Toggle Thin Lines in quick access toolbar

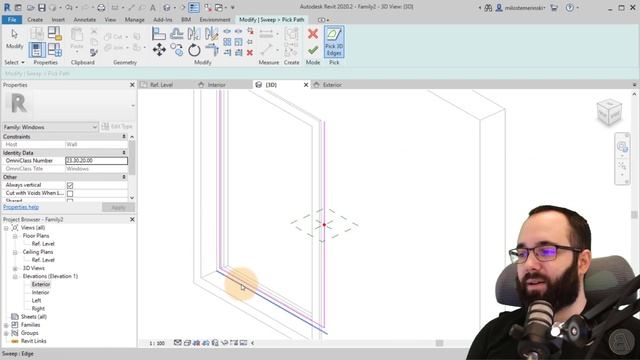coord(194,7)
